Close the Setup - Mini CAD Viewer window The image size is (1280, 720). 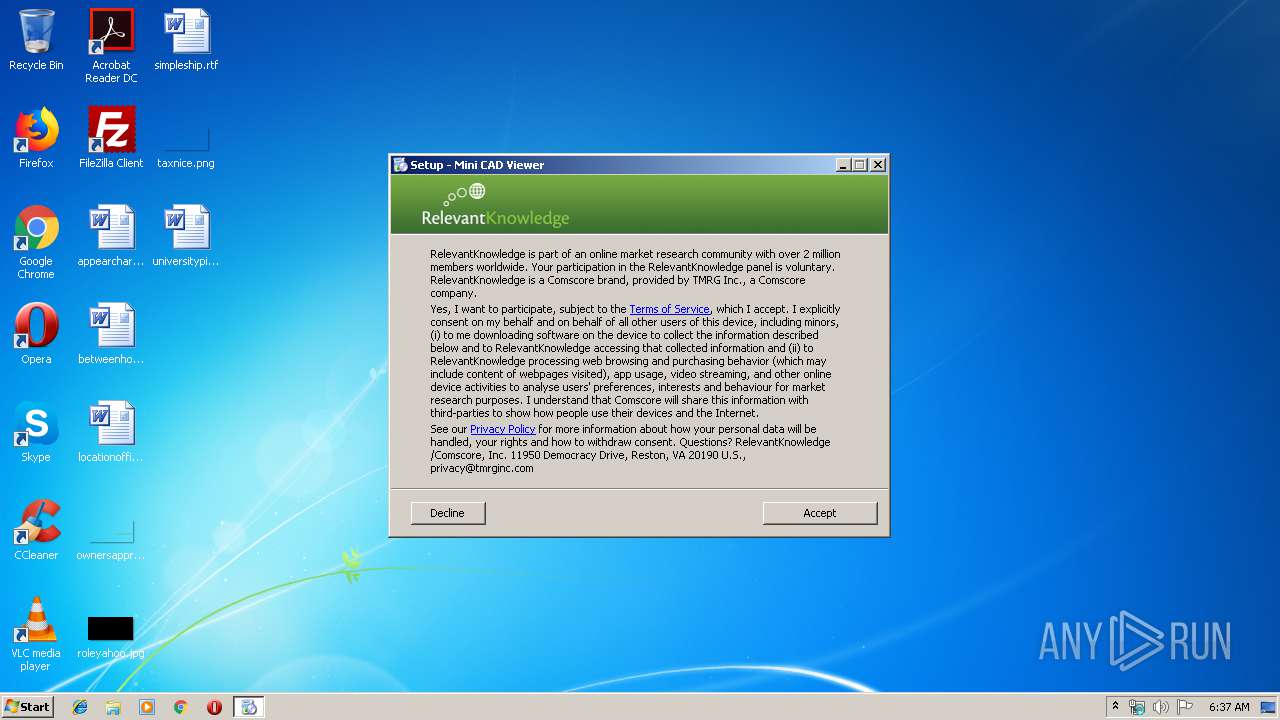(x=878, y=165)
